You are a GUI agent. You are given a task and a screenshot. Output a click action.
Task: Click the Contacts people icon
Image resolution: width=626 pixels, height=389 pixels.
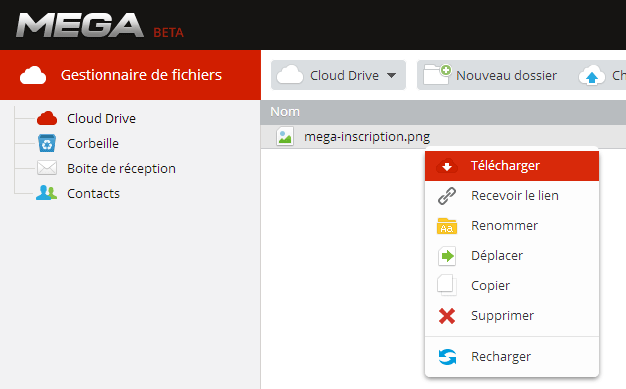[47, 193]
